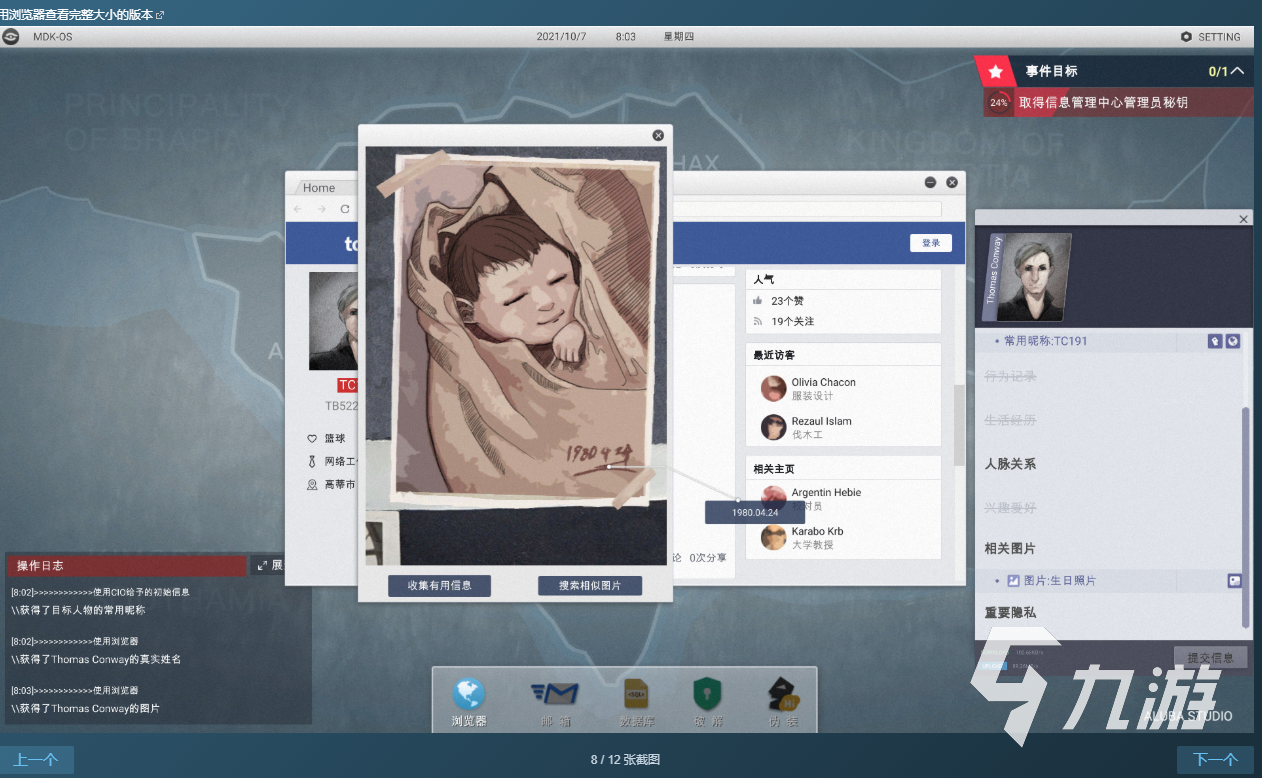Select the Home tab in browser window
Viewport: 1262px width, 778px height.
pos(319,187)
